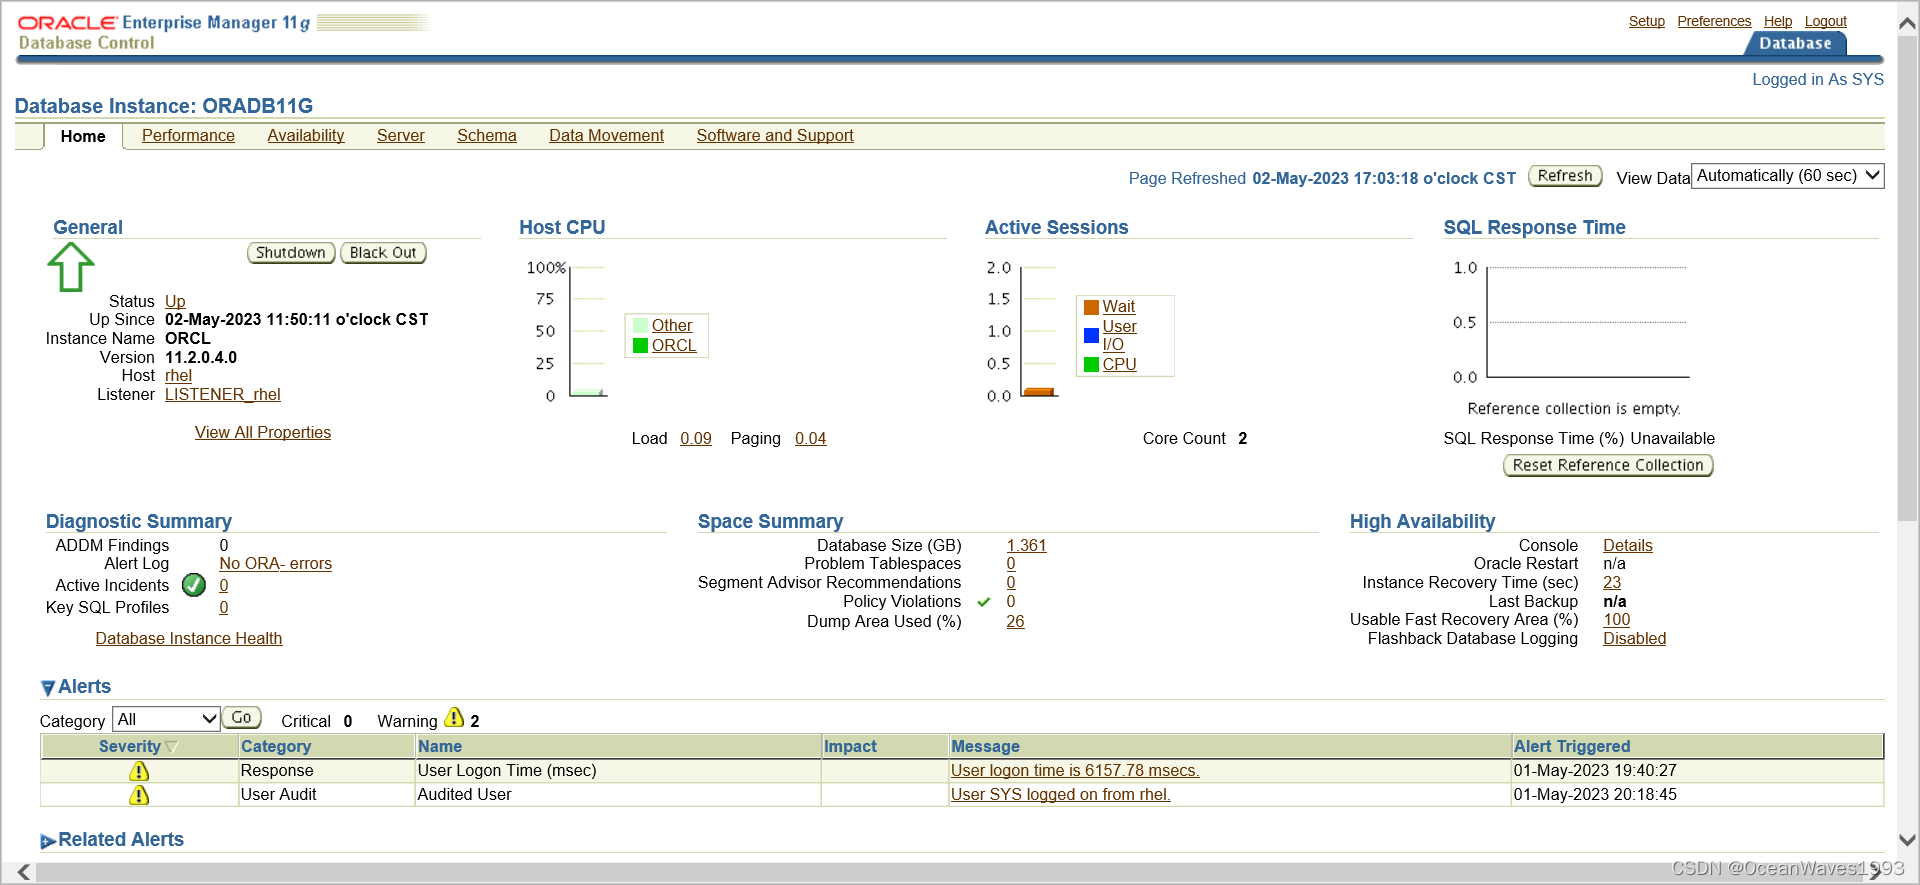Click the Active Sessions chart bar
1920x885 pixels.
(1039, 392)
